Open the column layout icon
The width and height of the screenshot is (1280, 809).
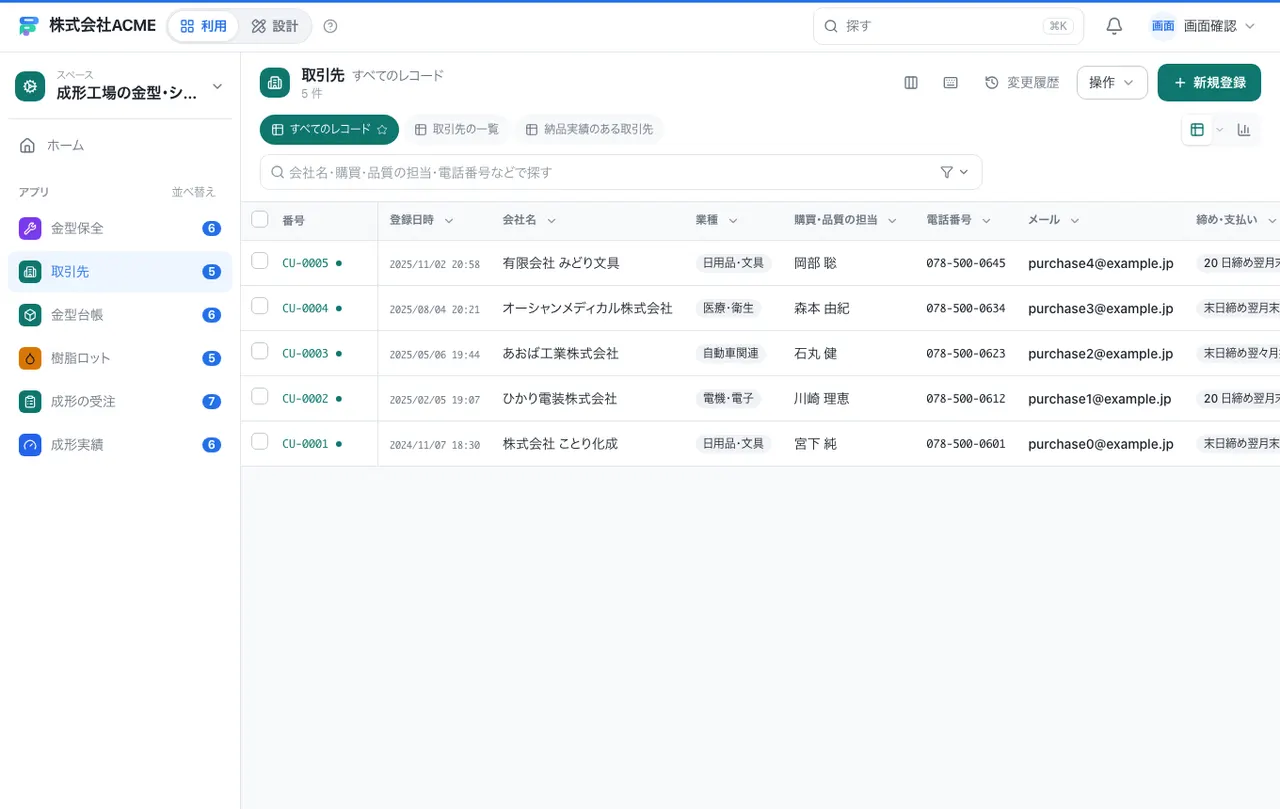(911, 83)
